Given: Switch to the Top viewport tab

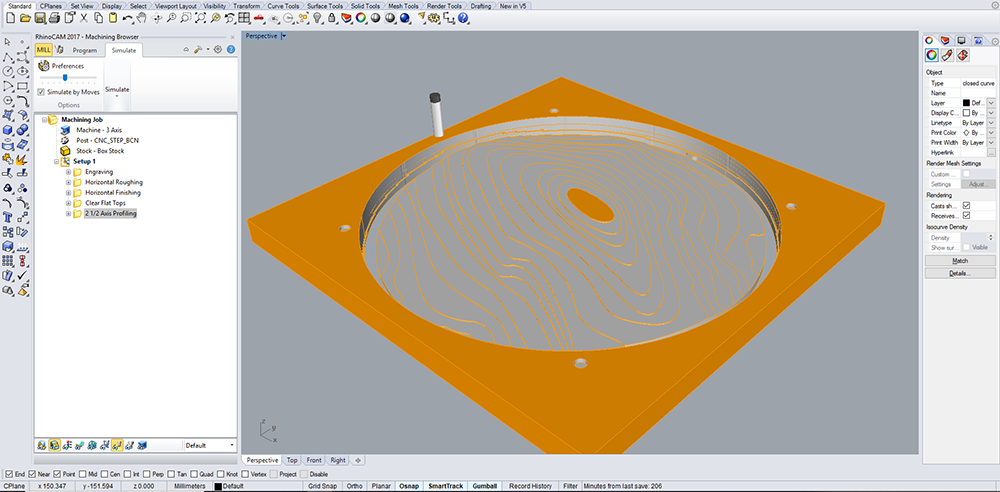Looking at the screenshot, I should (x=292, y=460).
